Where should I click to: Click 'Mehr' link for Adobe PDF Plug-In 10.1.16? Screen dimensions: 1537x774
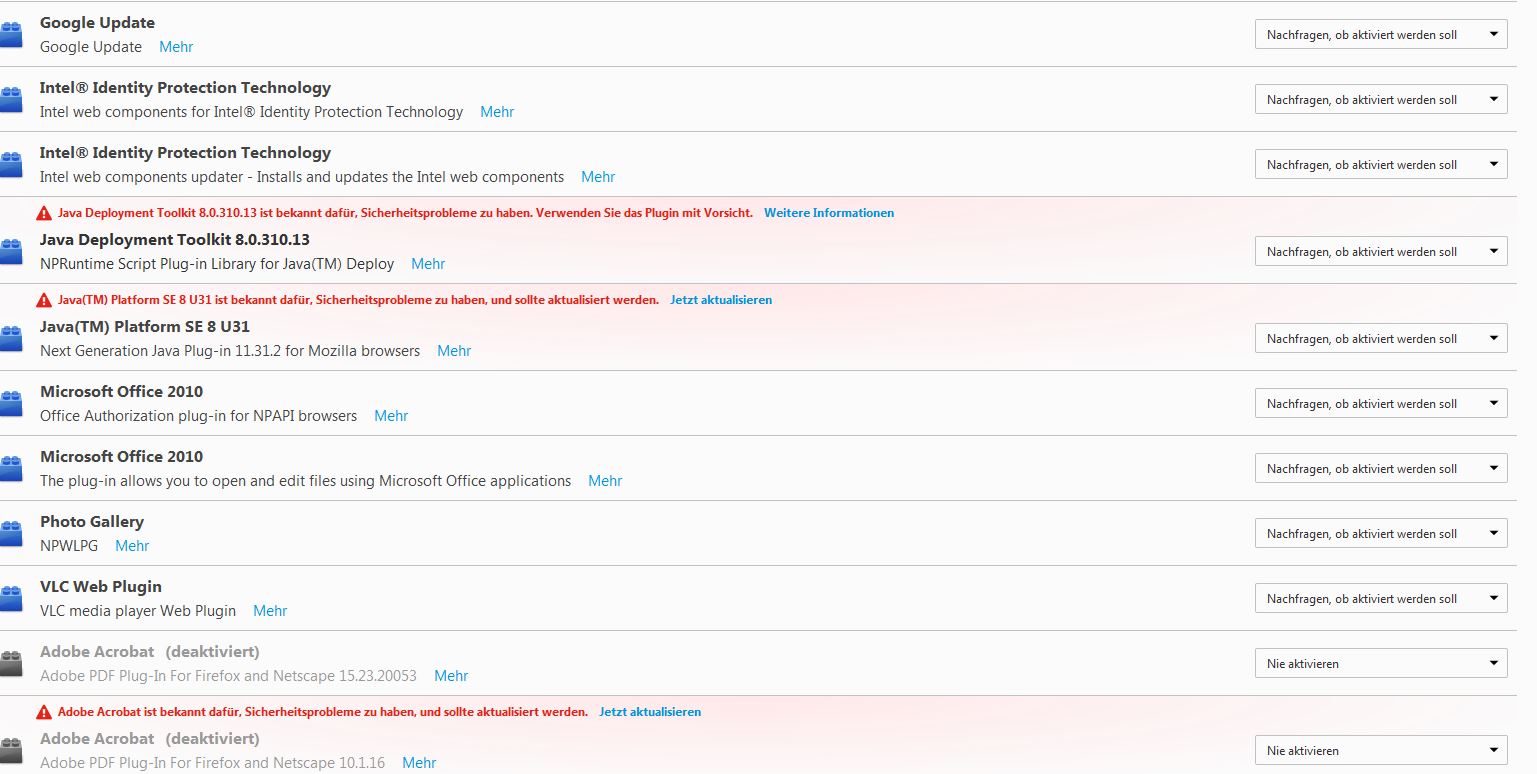[419, 763]
